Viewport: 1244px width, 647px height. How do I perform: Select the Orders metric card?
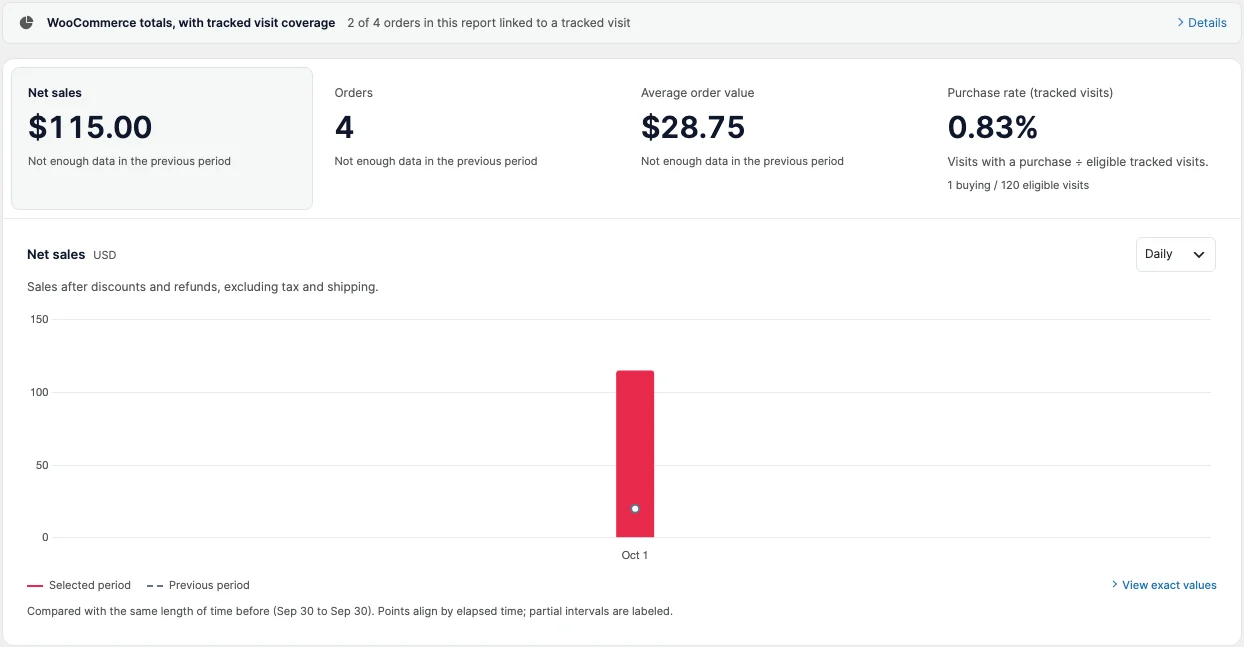[x=470, y=138]
